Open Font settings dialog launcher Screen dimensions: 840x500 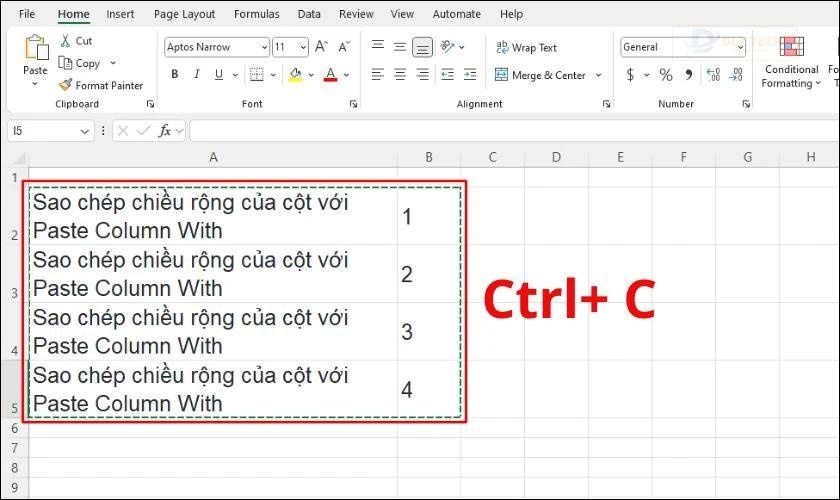click(x=354, y=104)
